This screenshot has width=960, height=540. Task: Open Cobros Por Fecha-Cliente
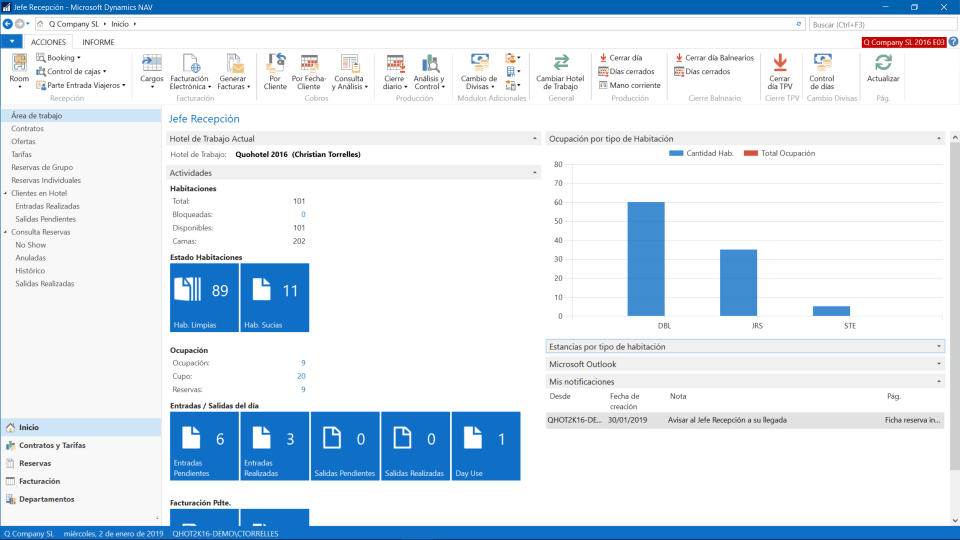click(309, 71)
